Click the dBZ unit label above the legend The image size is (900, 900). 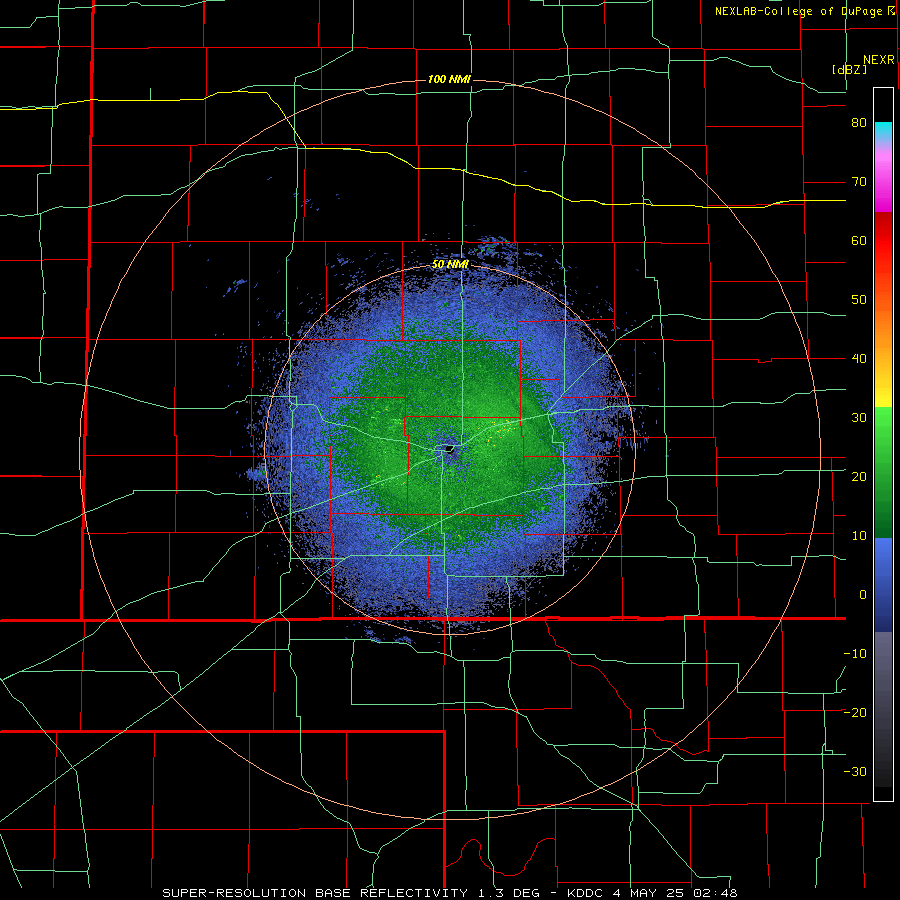pos(850,70)
